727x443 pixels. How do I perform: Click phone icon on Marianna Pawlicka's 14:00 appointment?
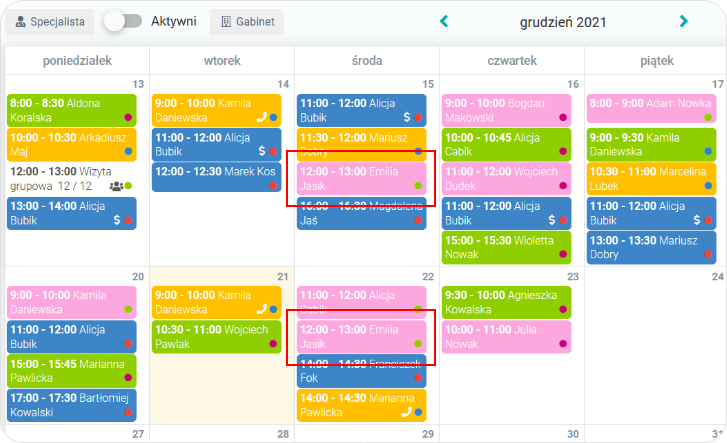point(406,412)
